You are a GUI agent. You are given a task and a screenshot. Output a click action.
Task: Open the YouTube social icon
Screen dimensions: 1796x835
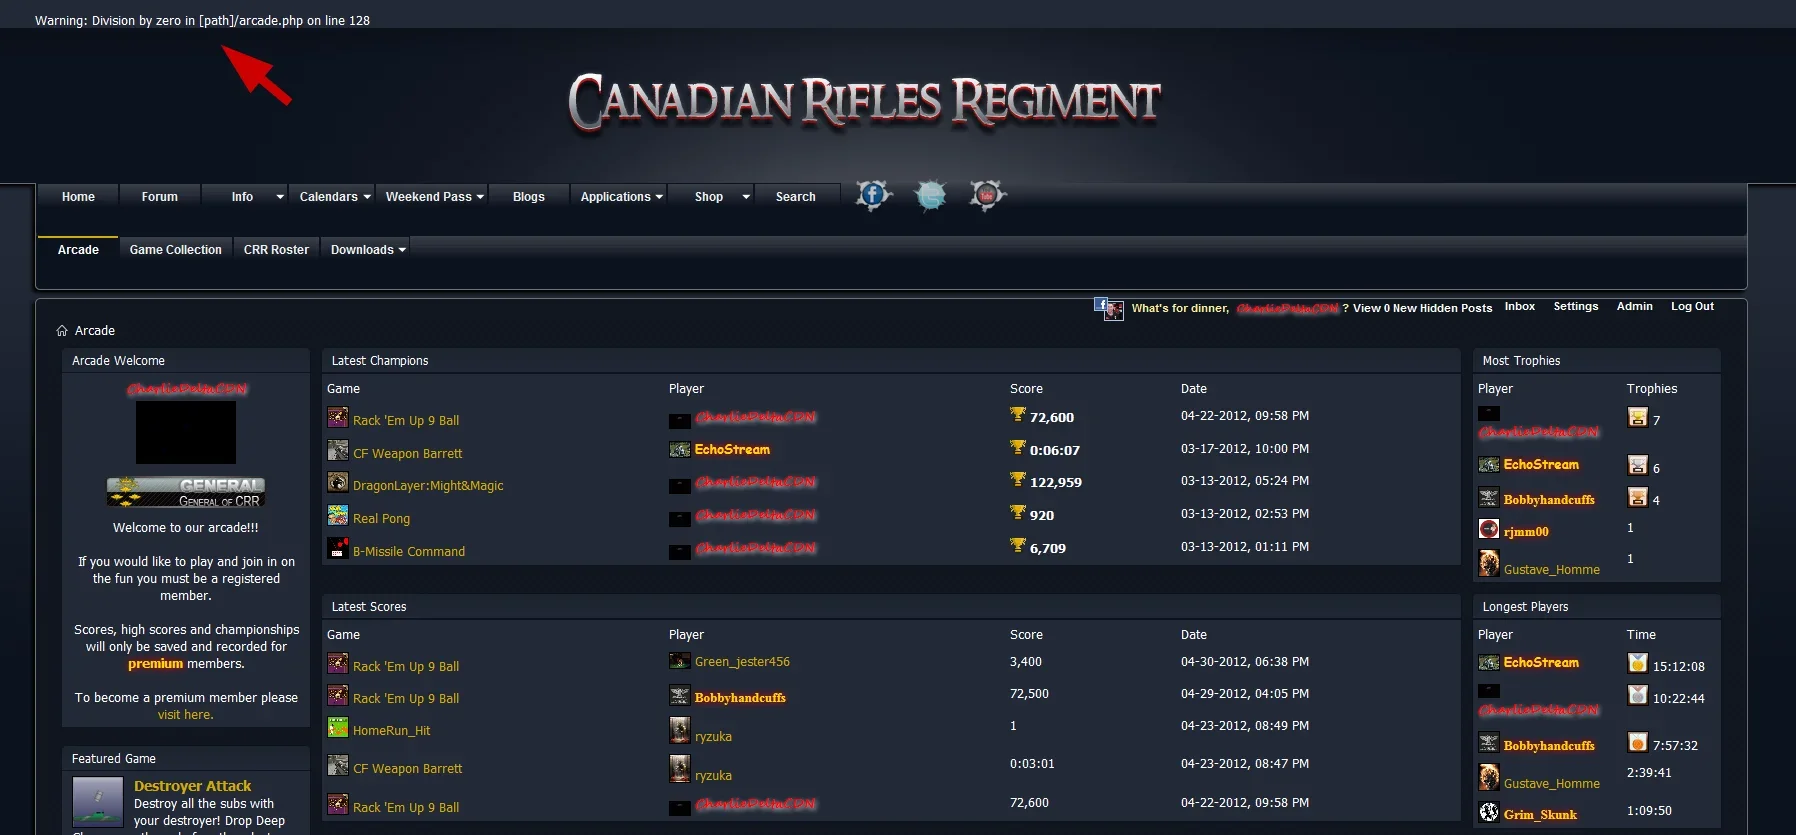point(987,195)
